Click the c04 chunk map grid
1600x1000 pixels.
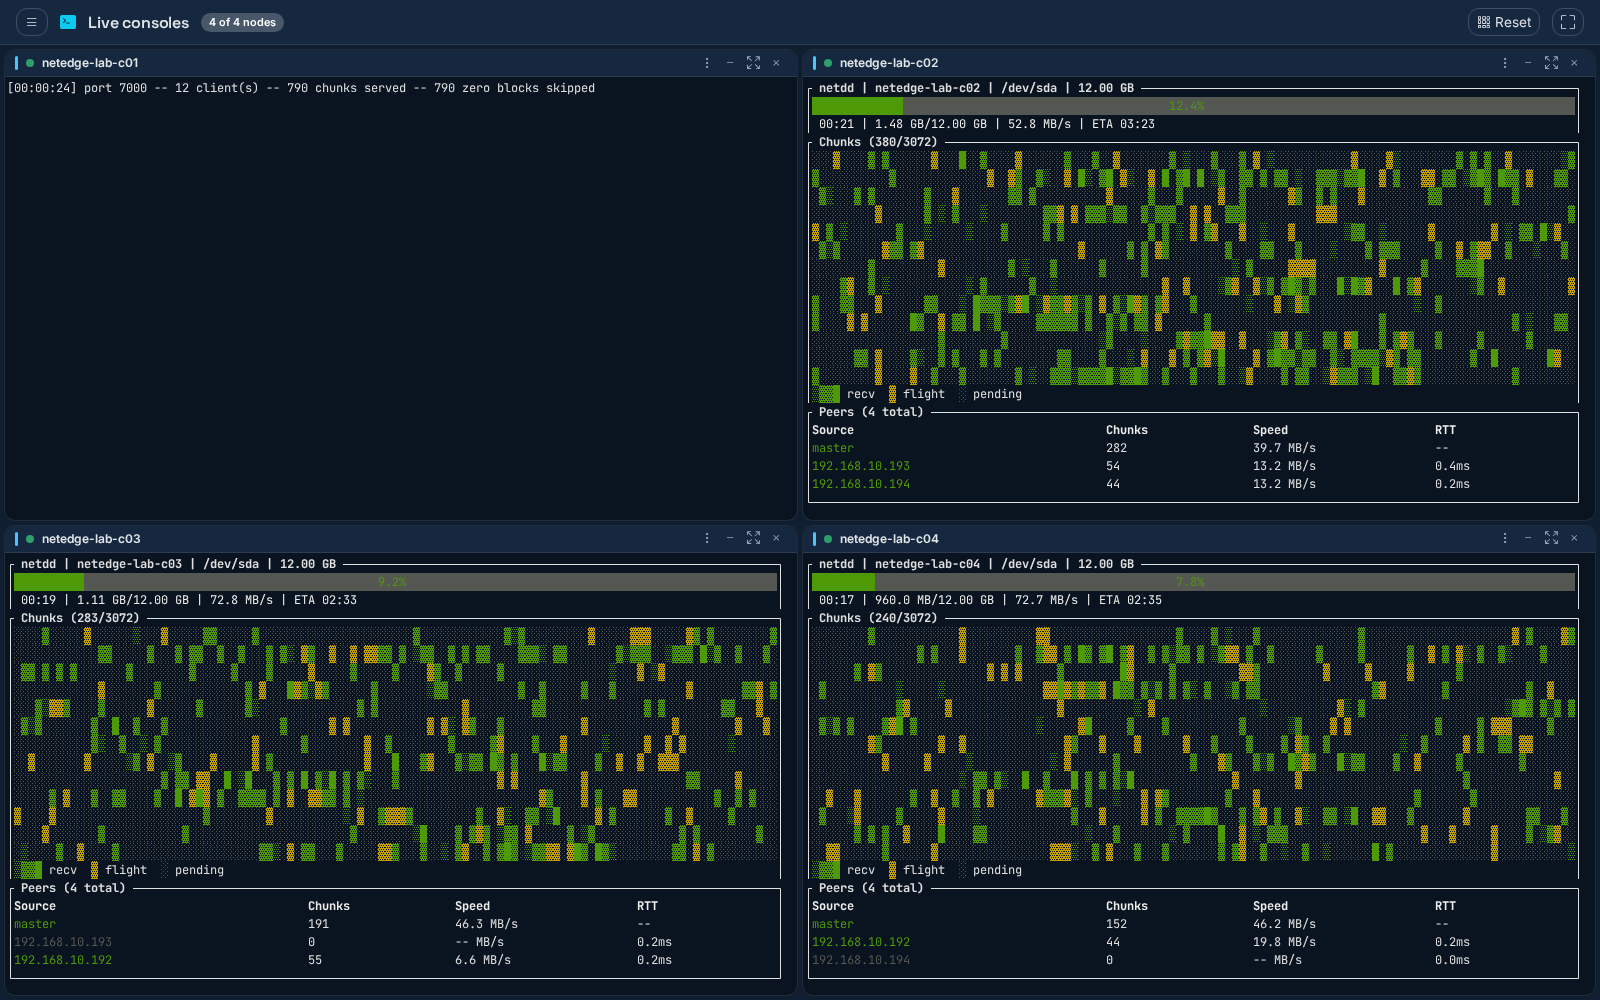click(x=1193, y=744)
